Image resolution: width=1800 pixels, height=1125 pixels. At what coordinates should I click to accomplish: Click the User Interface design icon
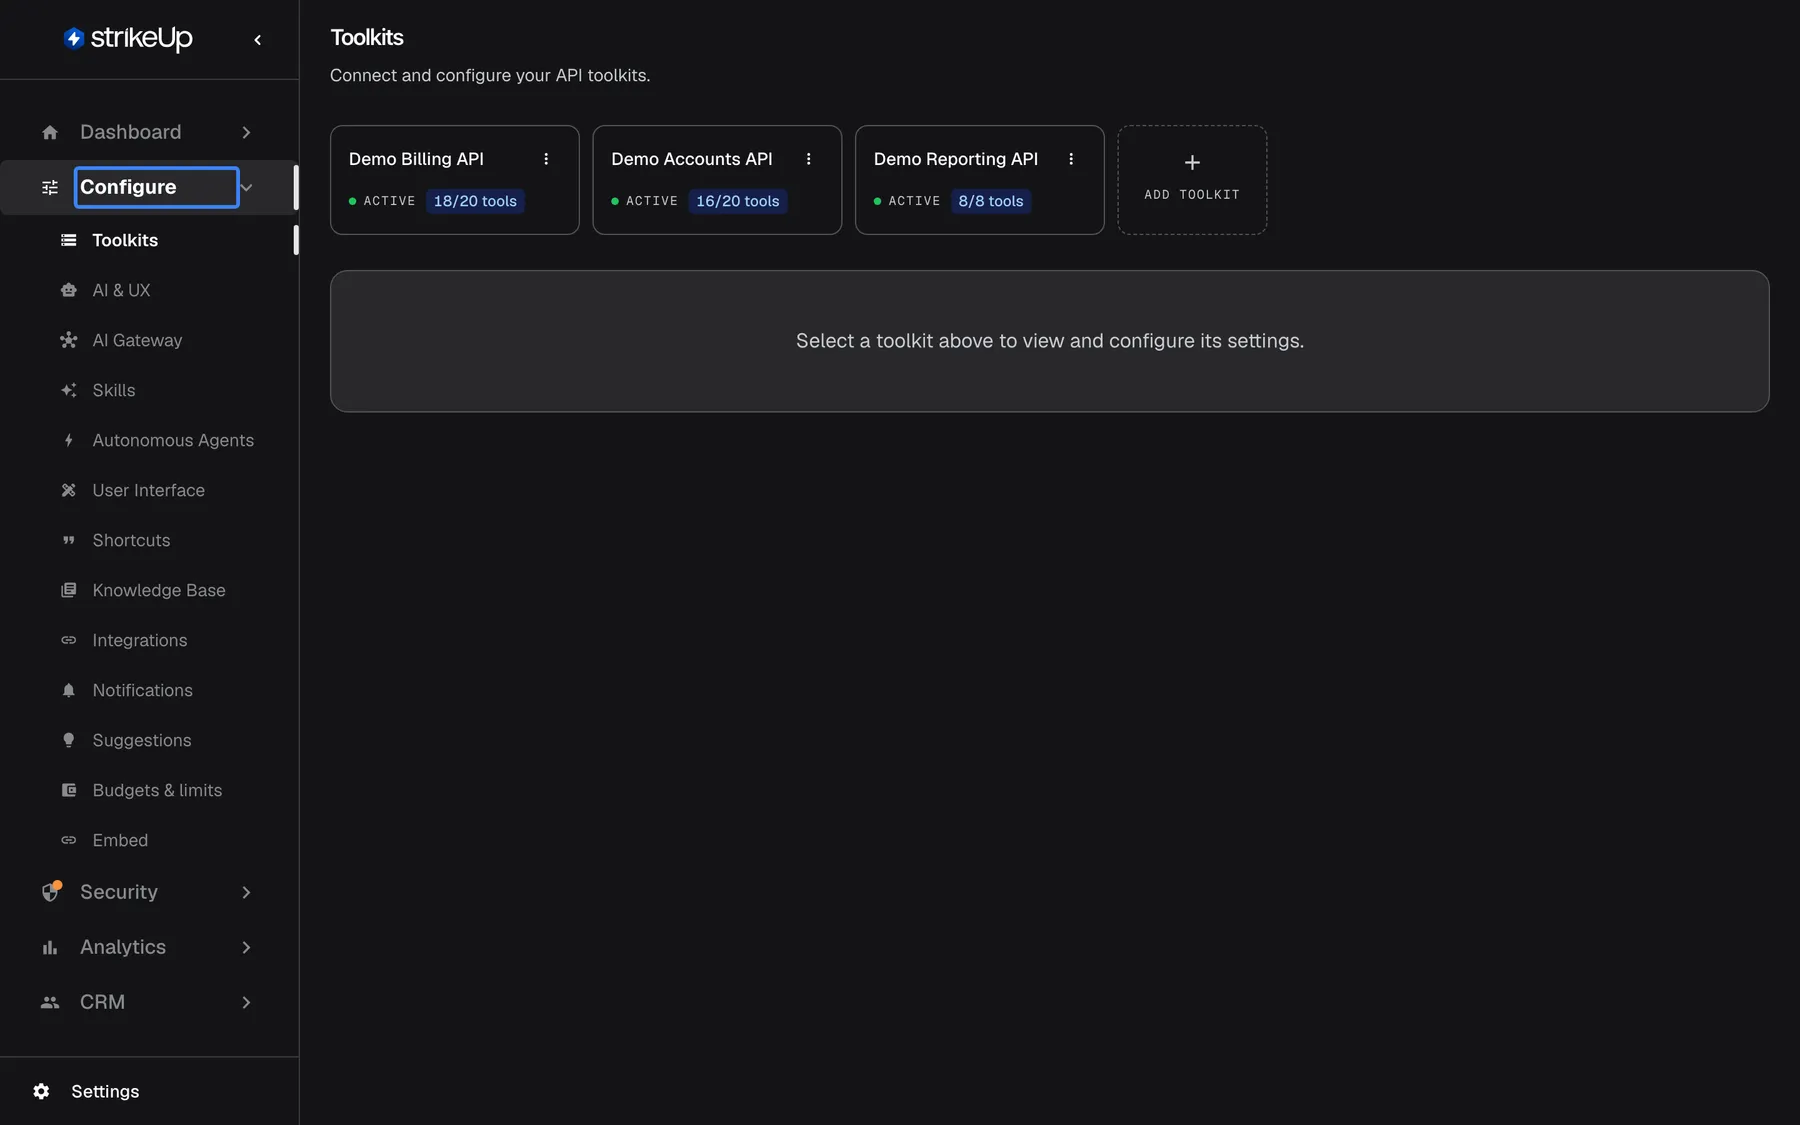(x=69, y=490)
